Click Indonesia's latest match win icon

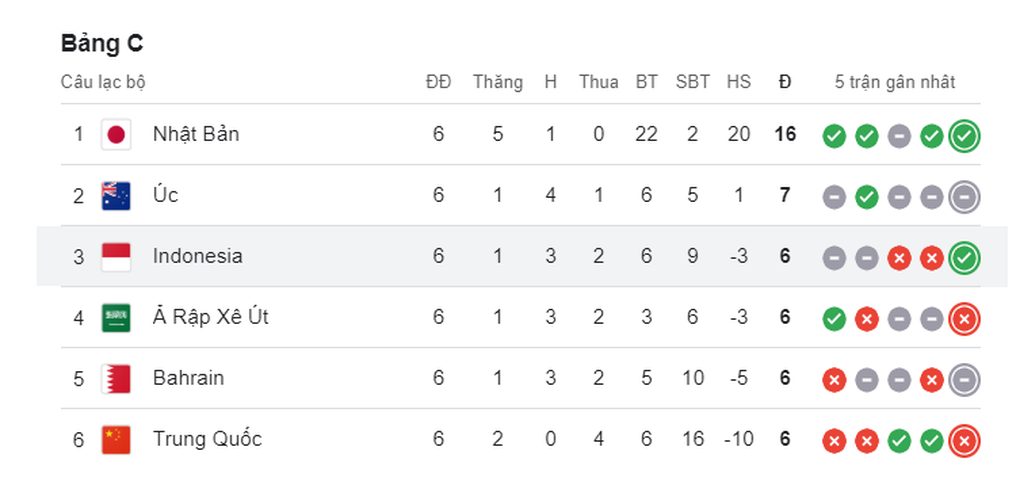coord(964,258)
